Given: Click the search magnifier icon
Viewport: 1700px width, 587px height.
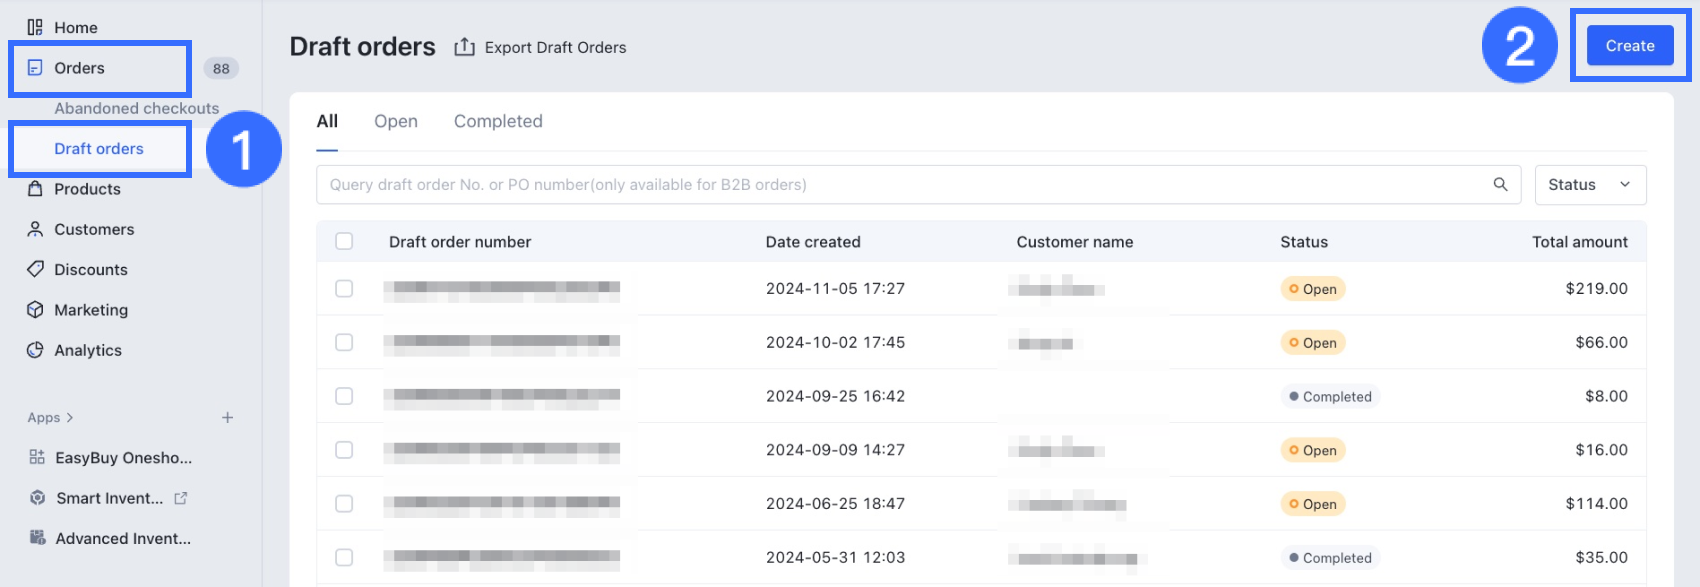Looking at the screenshot, I should pyautogui.click(x=1500, y=184).
